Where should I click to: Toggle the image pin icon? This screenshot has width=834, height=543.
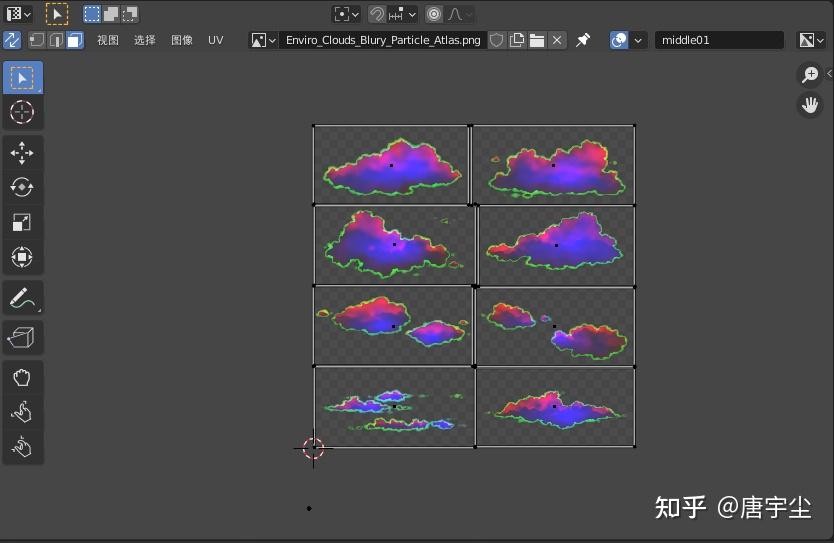[583, 40]
